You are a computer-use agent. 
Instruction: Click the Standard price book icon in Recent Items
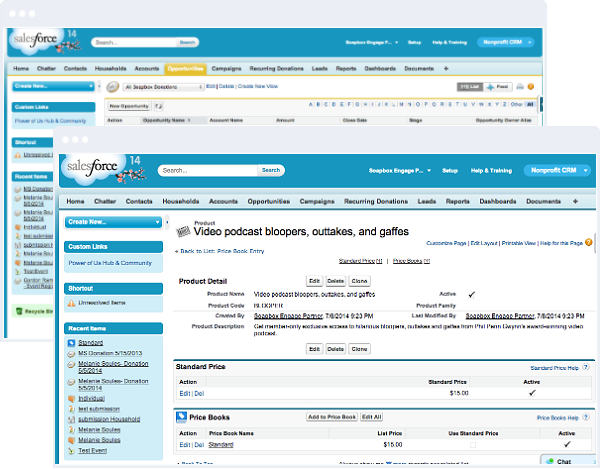[x=71, y=343]
